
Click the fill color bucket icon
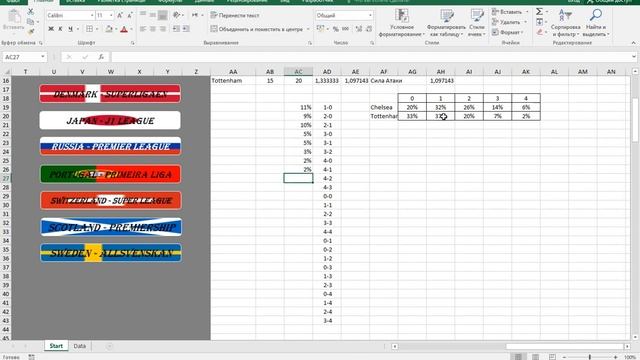[109, 29]
